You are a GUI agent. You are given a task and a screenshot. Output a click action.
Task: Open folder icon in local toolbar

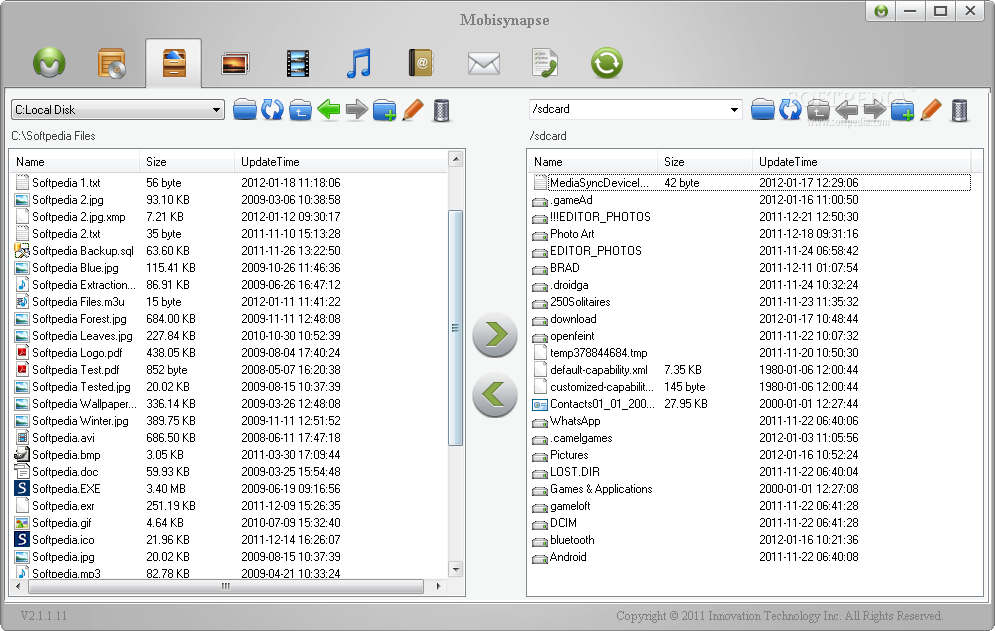tap(244, 109)
